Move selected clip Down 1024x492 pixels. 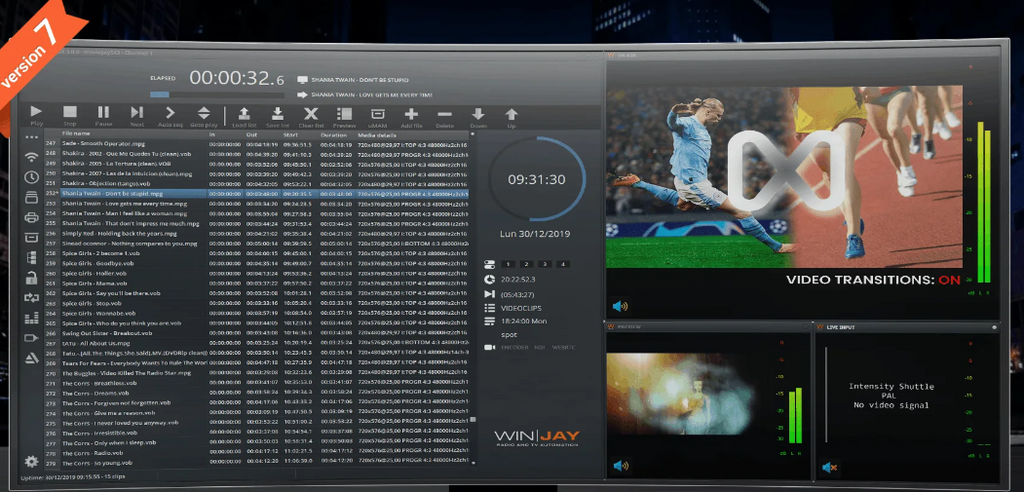point(478,116)
